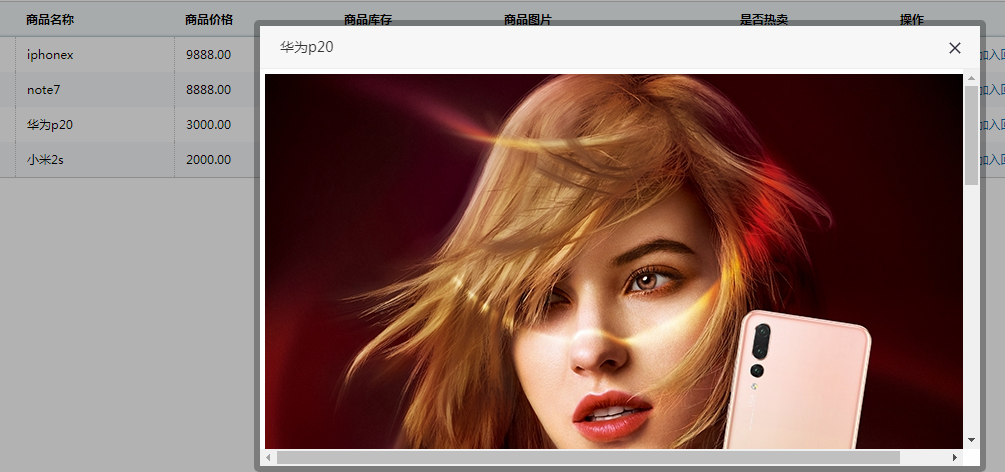Click the Huawei P20 promotional image
This screenshot has width=1005, height=472.
pyautogui.click(x=560, y=260)
